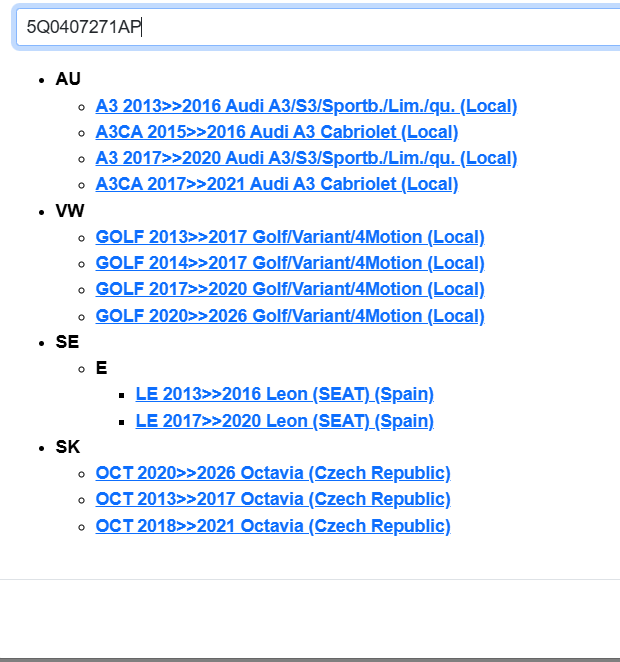Click the SK brand heading
The width and height of the screenshot is (620, 662).
pos(67,447)
